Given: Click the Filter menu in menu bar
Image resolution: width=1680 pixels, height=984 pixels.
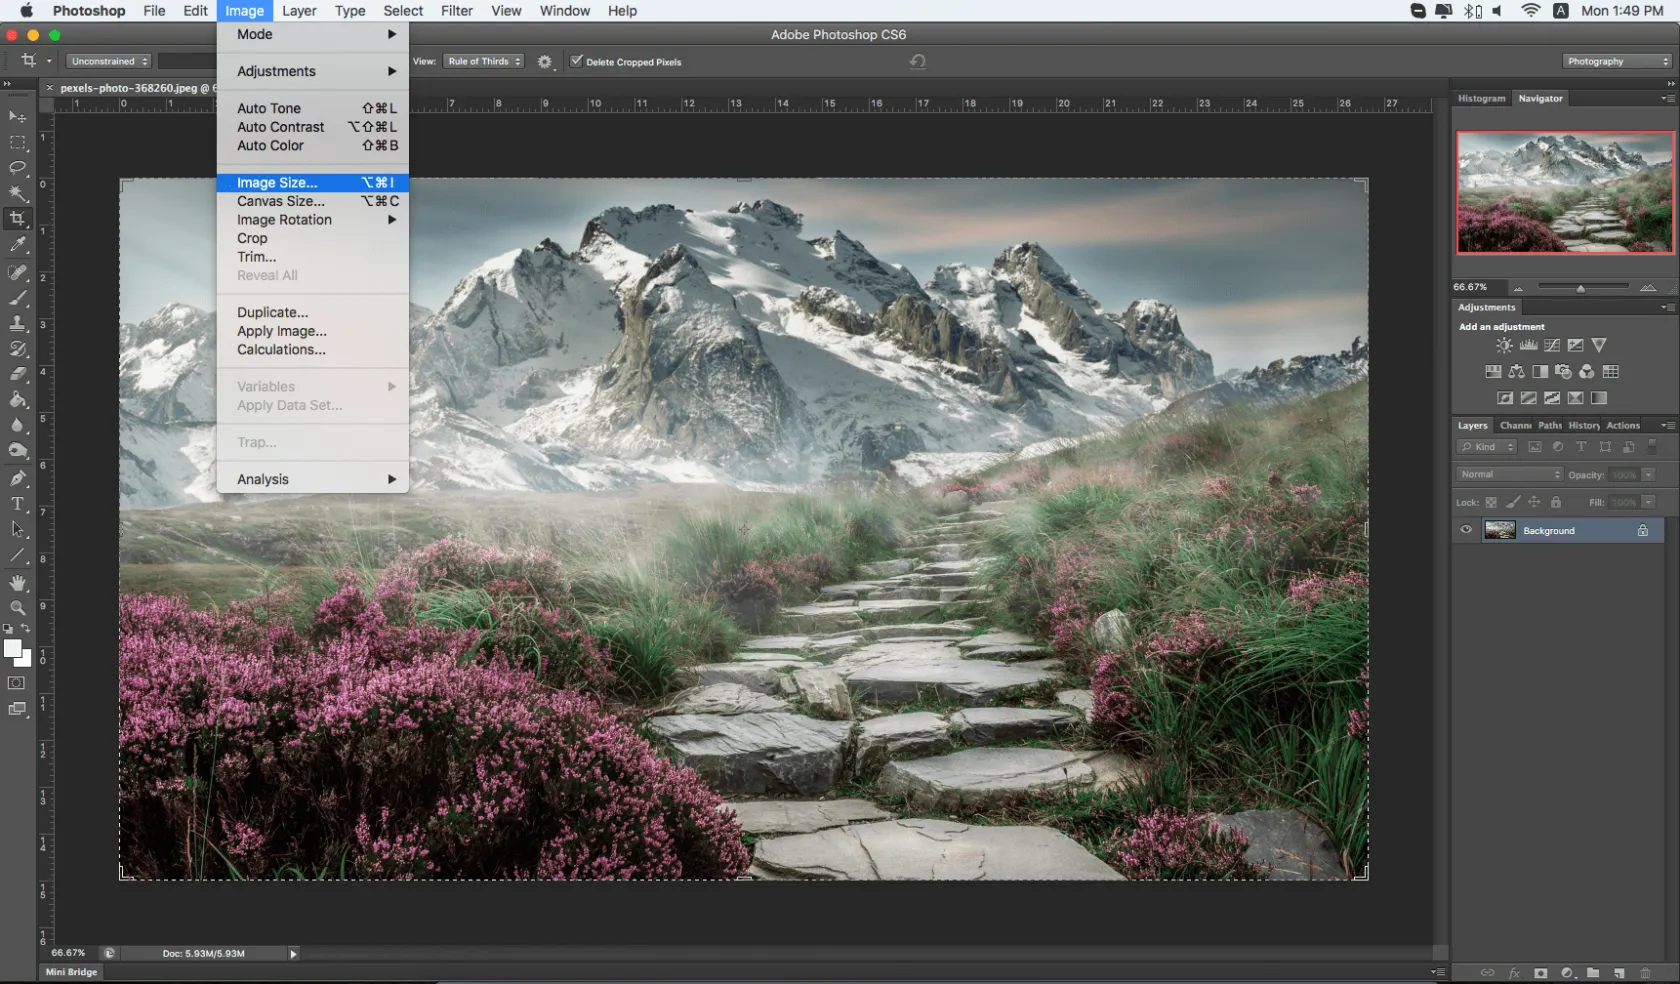Looking at the screenshot, I should coord(456,11).
